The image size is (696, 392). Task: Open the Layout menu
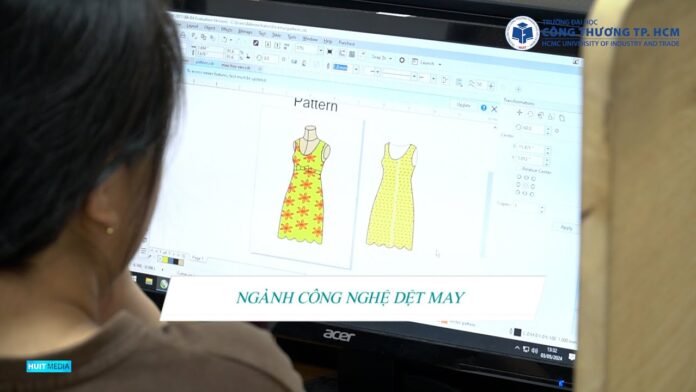click(x=192, y=27)
